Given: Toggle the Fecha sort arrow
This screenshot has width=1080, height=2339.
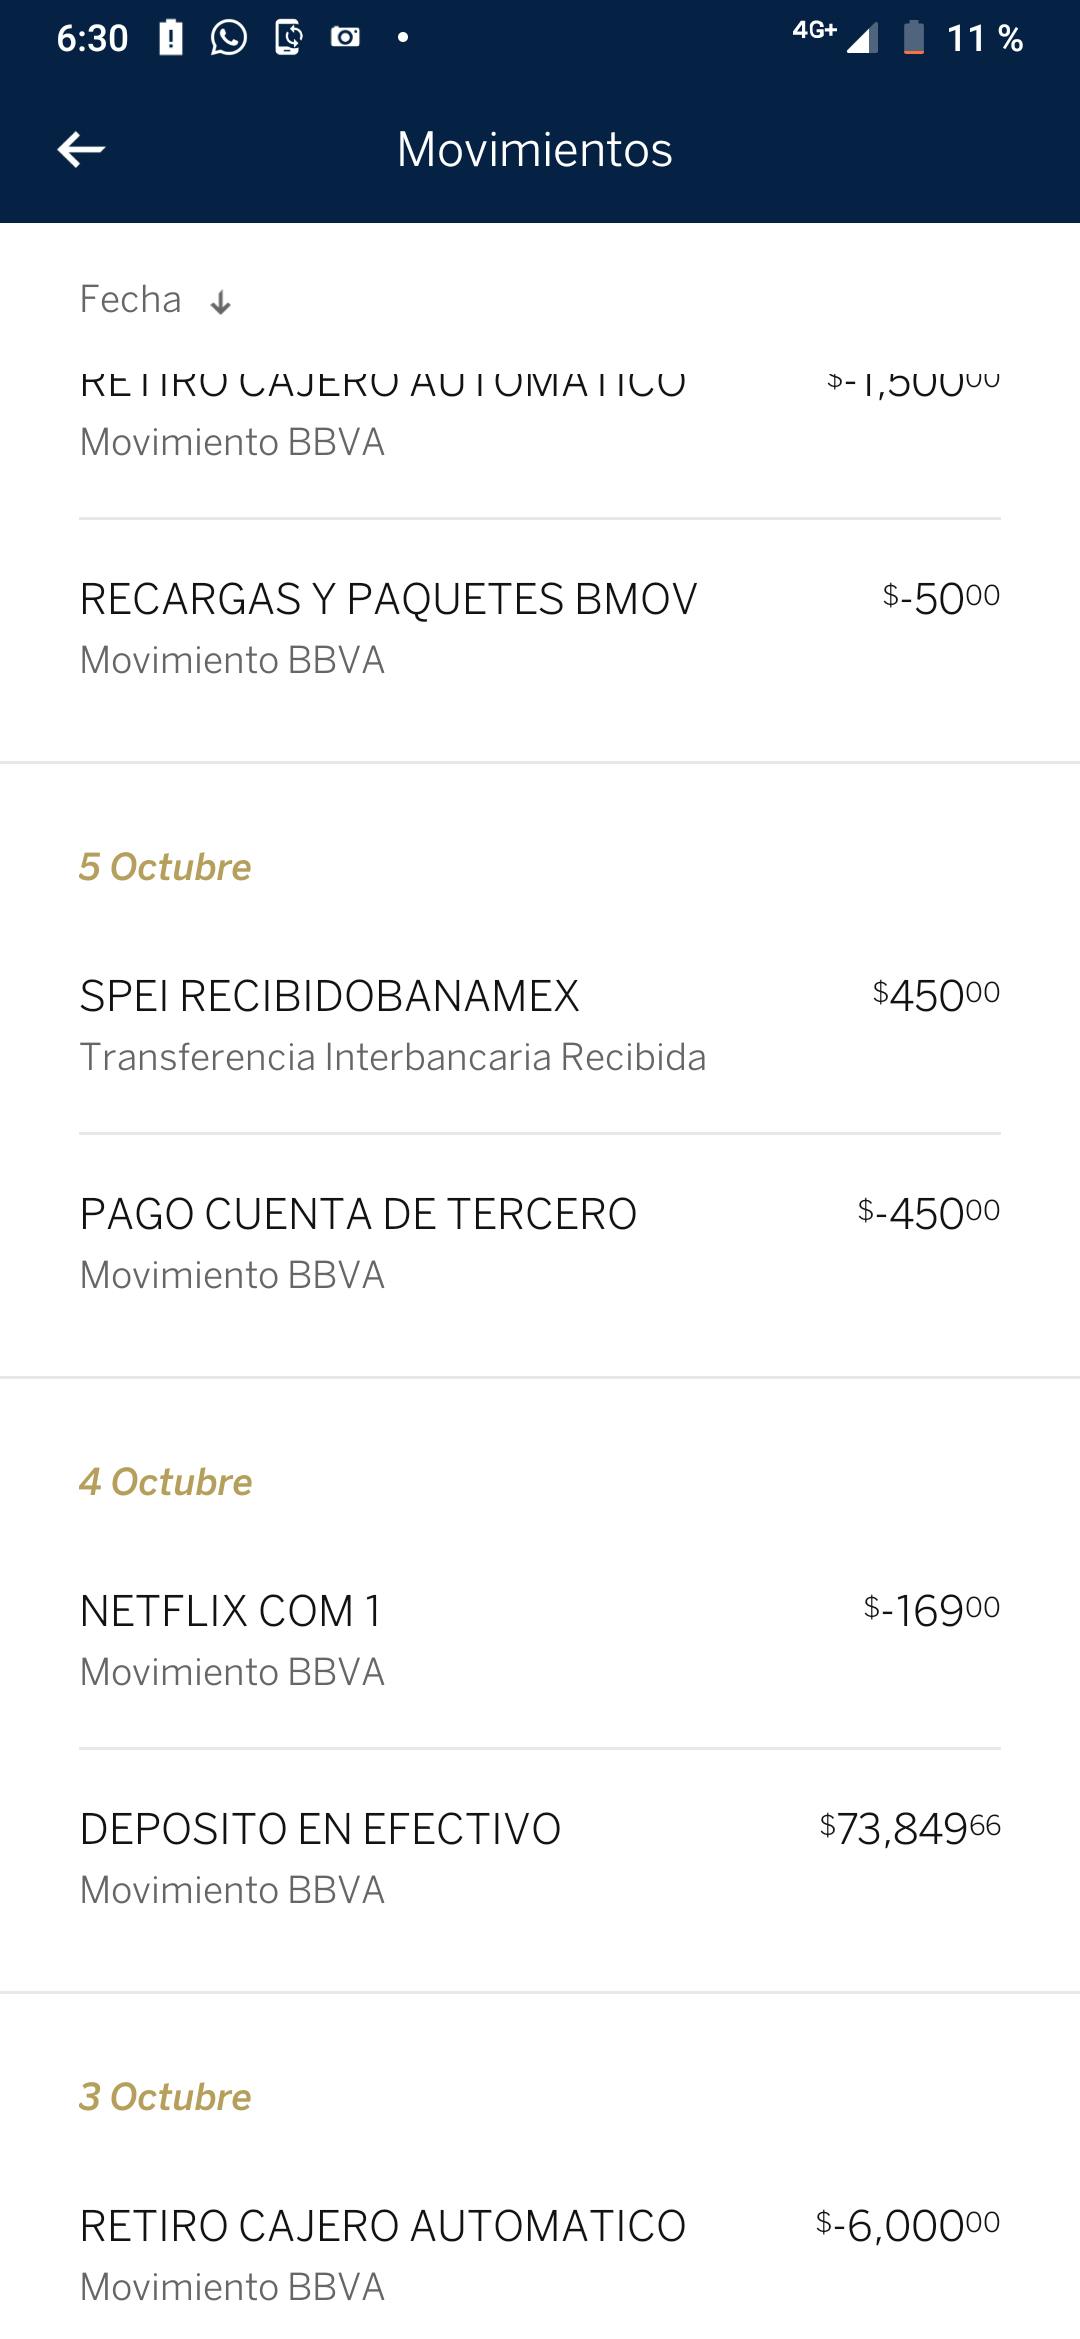Looking at the screenshot, I should click(221, 302).
